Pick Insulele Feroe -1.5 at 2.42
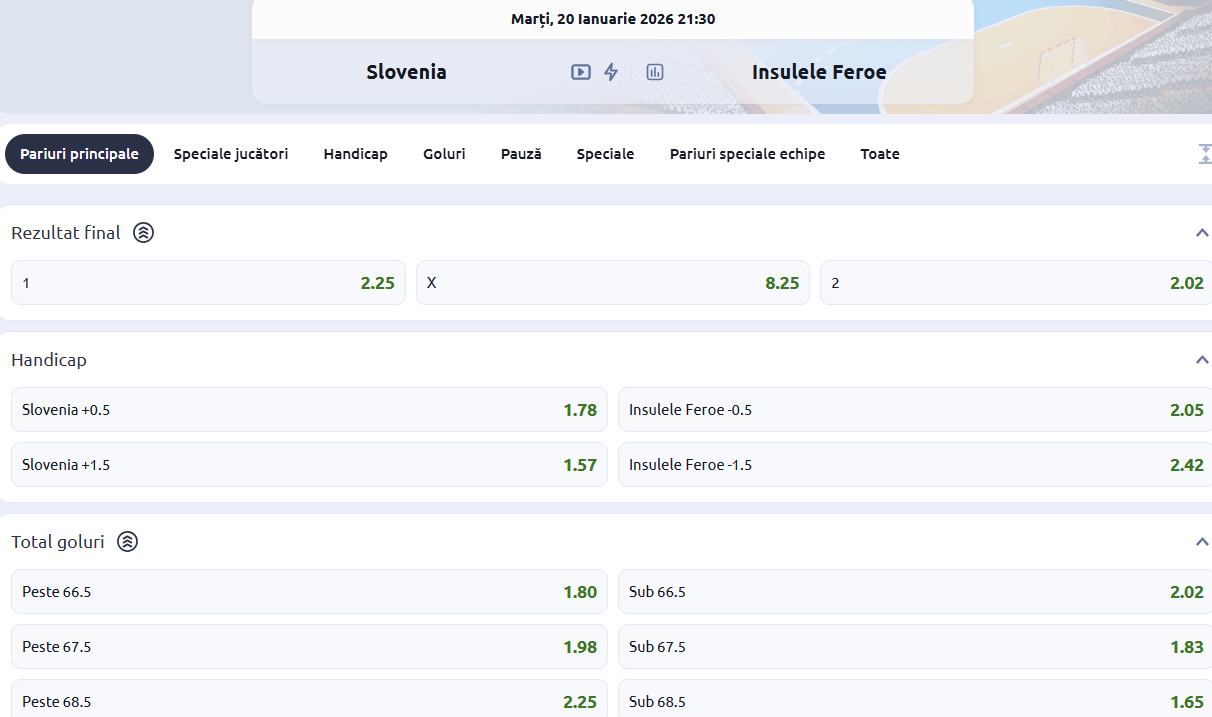Viewport: 1212px width, 717px height. [915, 464]
